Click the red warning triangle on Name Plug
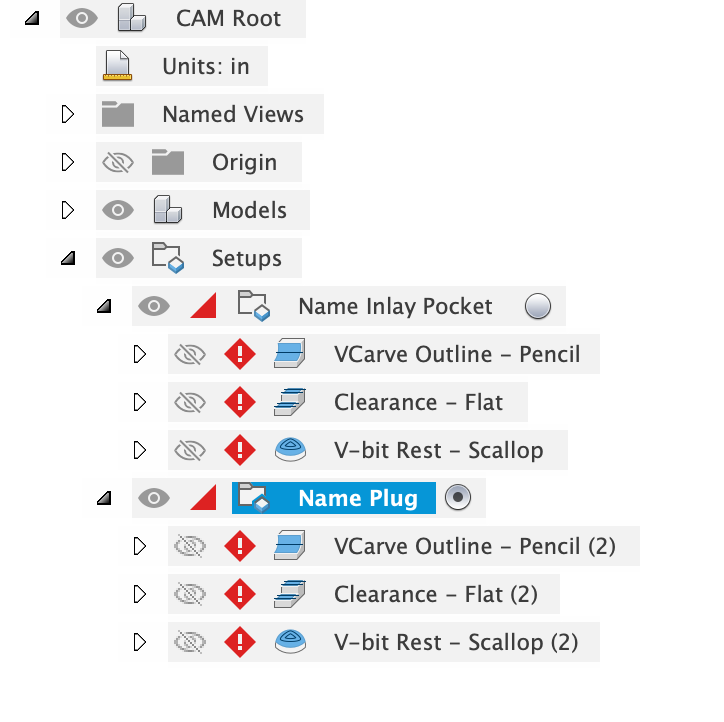724x722 pixels. pos(203,498)
